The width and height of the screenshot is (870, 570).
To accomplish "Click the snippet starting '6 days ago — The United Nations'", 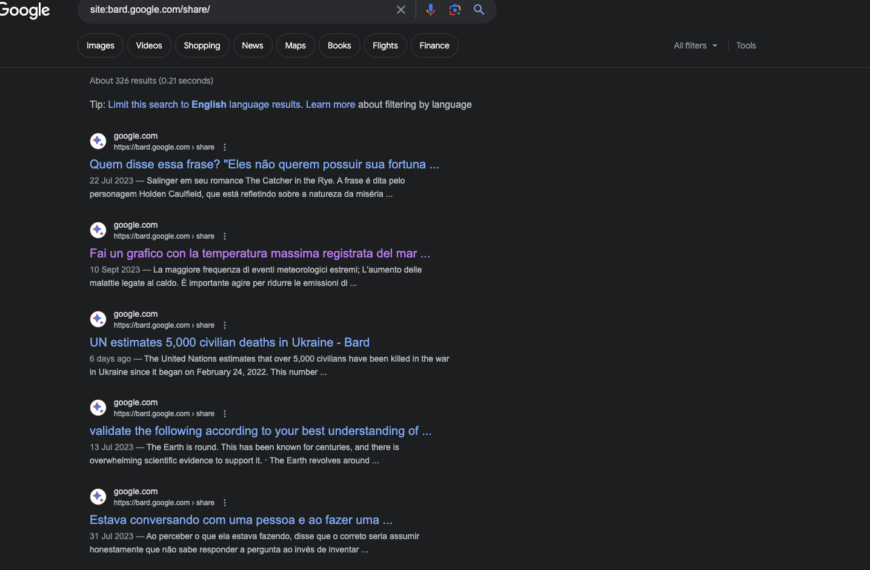I will click(x=269, y=365).
